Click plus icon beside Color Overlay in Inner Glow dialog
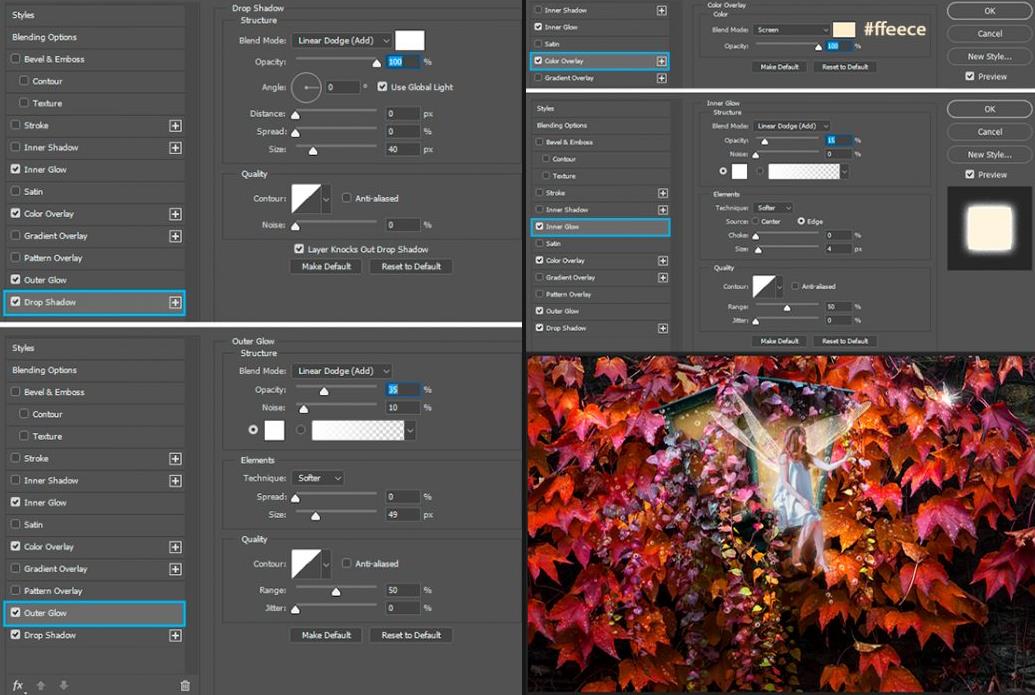1035x695 pixels. tap(663, 261)
